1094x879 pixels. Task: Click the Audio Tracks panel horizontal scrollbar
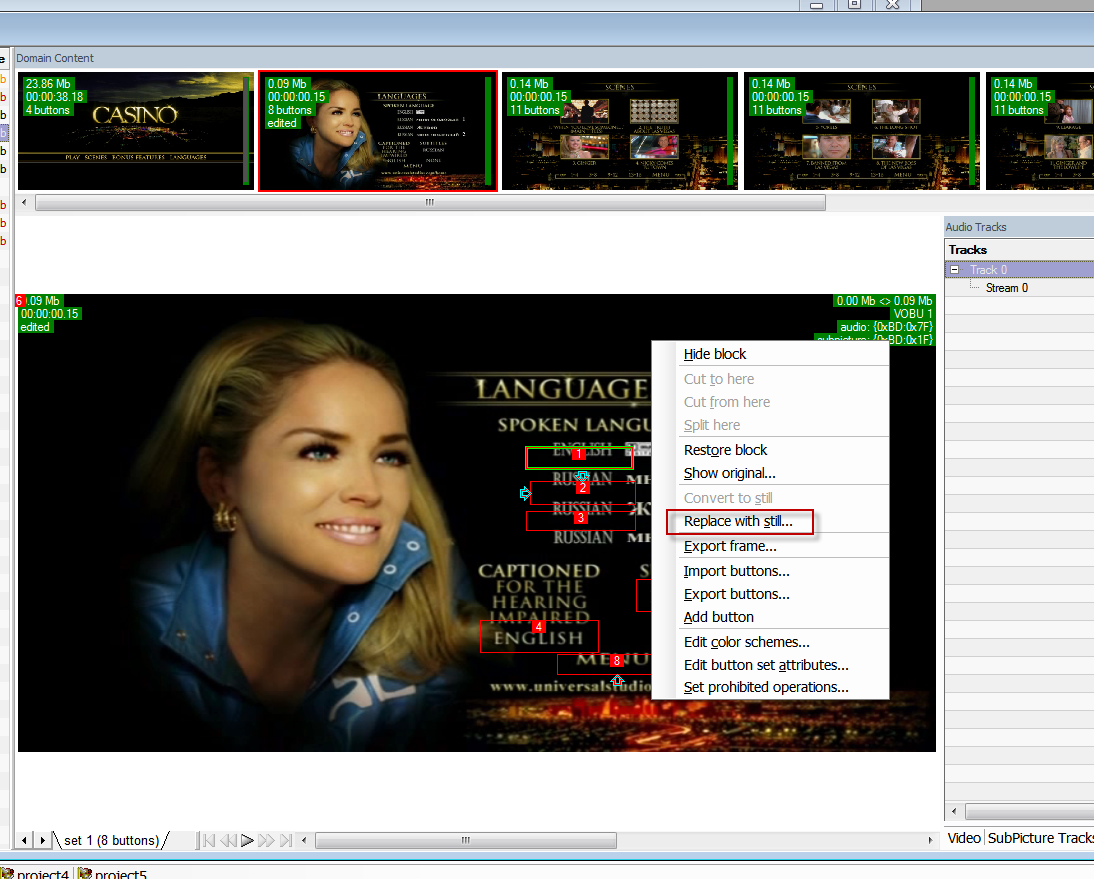point(1030,811)
